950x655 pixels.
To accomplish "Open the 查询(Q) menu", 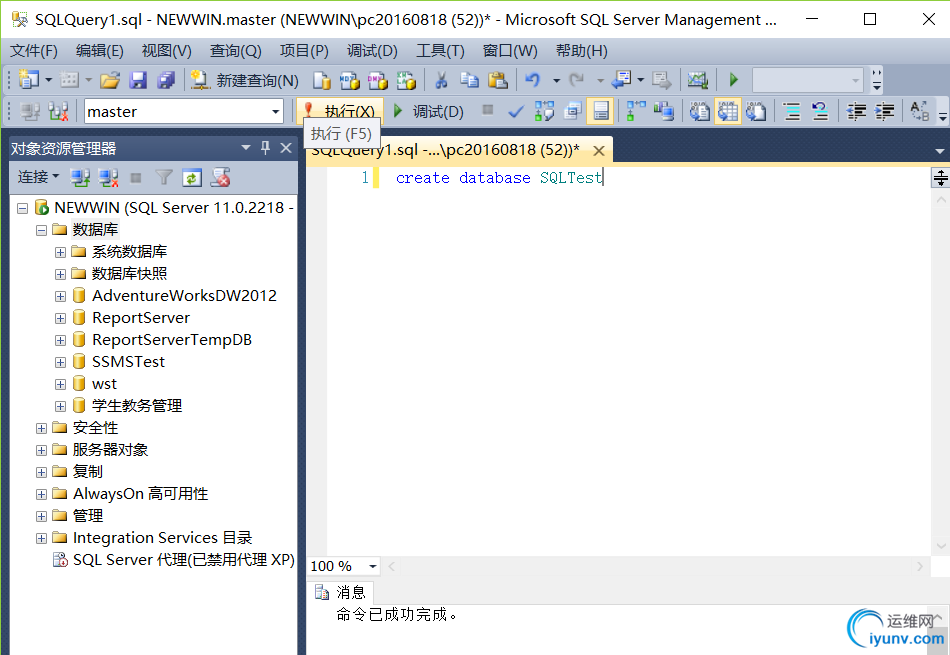I will point(235,51).
